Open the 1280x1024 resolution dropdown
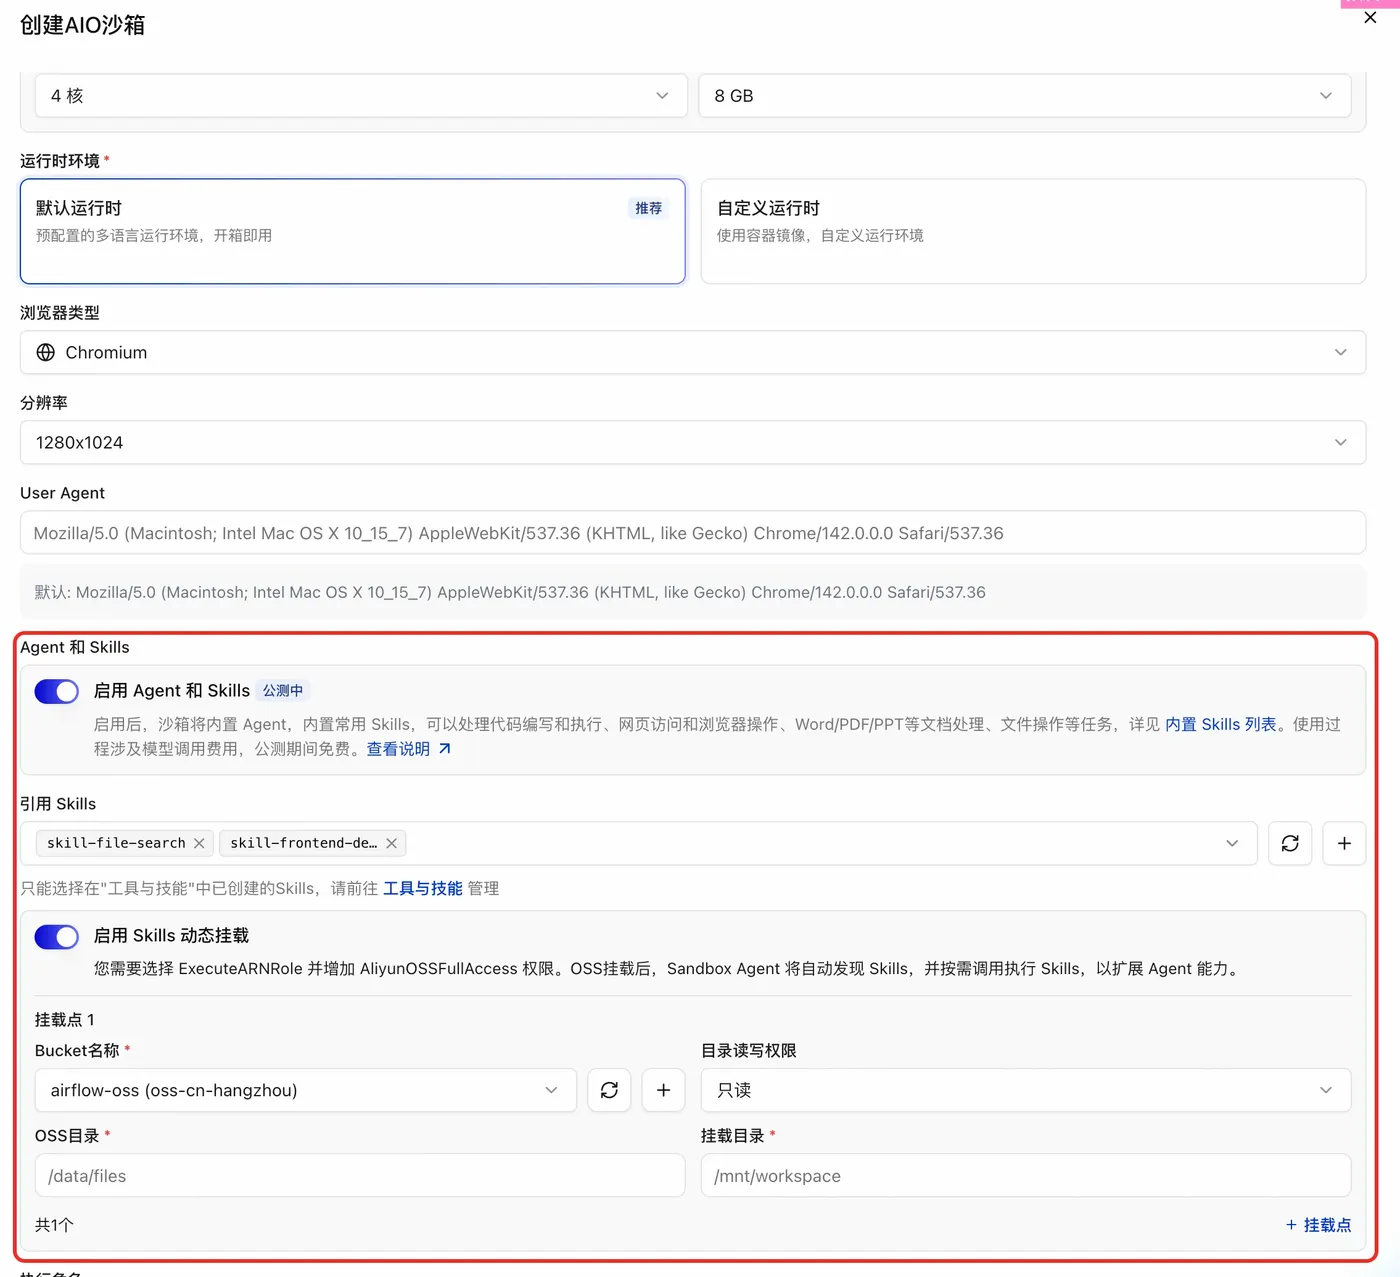The image size is (1400, 1277). click(693, 443)
